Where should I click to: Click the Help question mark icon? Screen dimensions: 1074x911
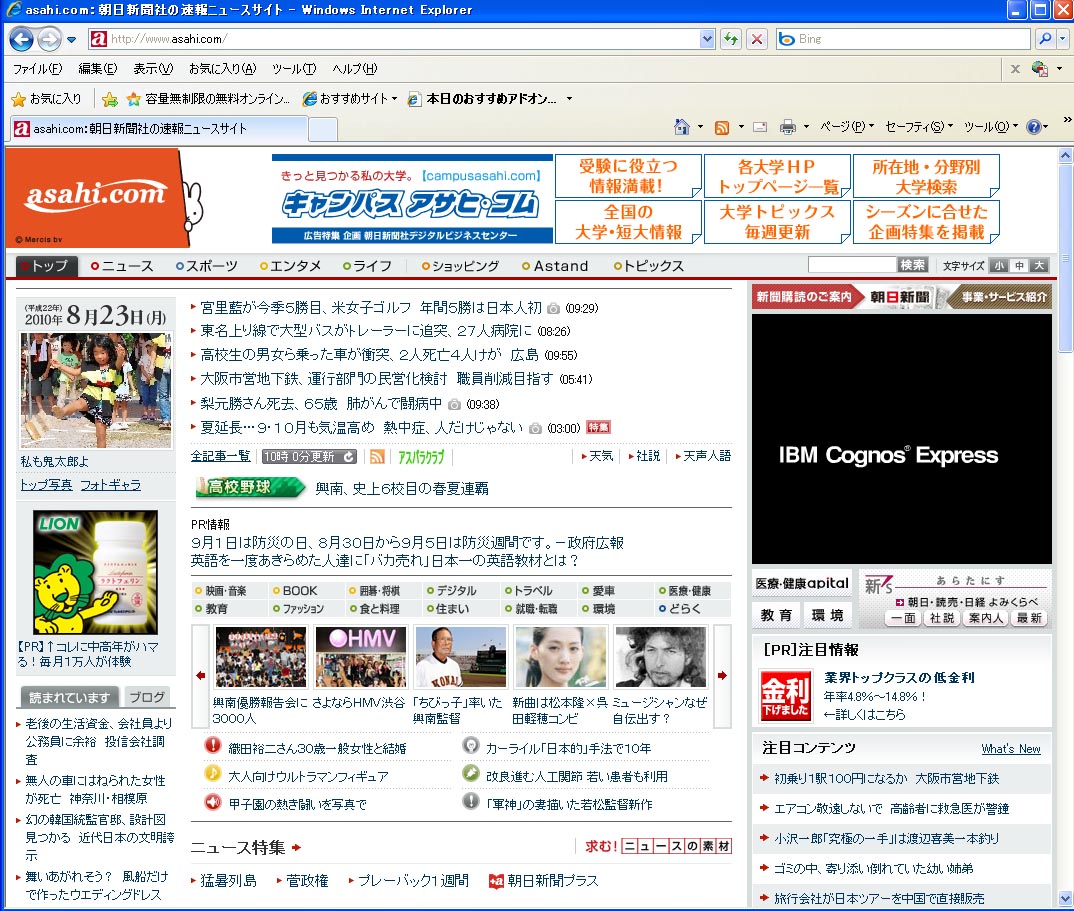[x=1034, y=127]
